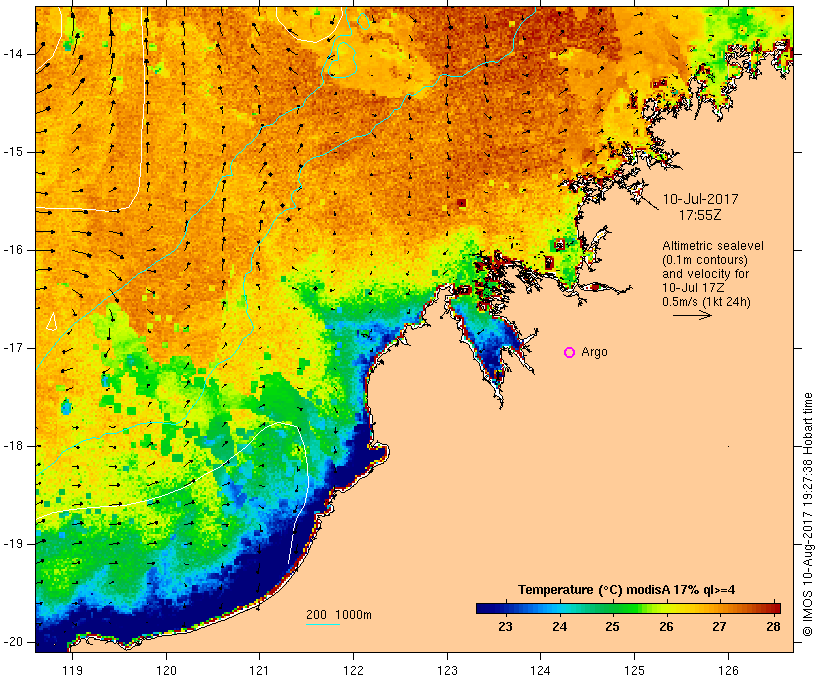
Task: Click the colorbar label '23'
Action: coord(505,627)
